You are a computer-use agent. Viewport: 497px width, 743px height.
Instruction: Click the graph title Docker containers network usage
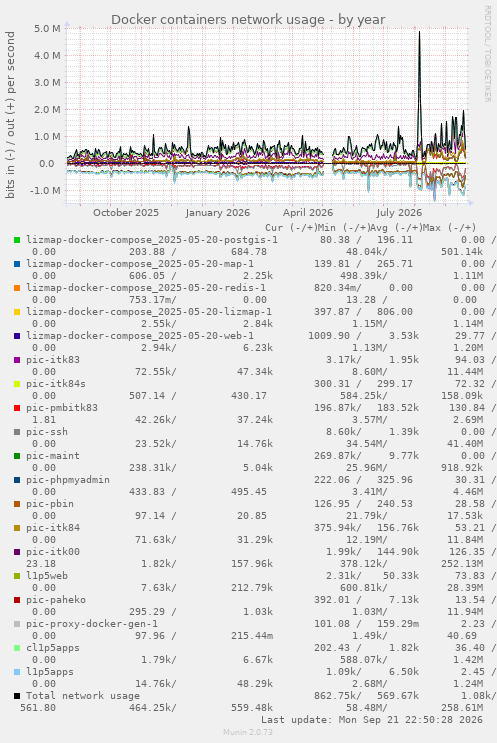248,20
